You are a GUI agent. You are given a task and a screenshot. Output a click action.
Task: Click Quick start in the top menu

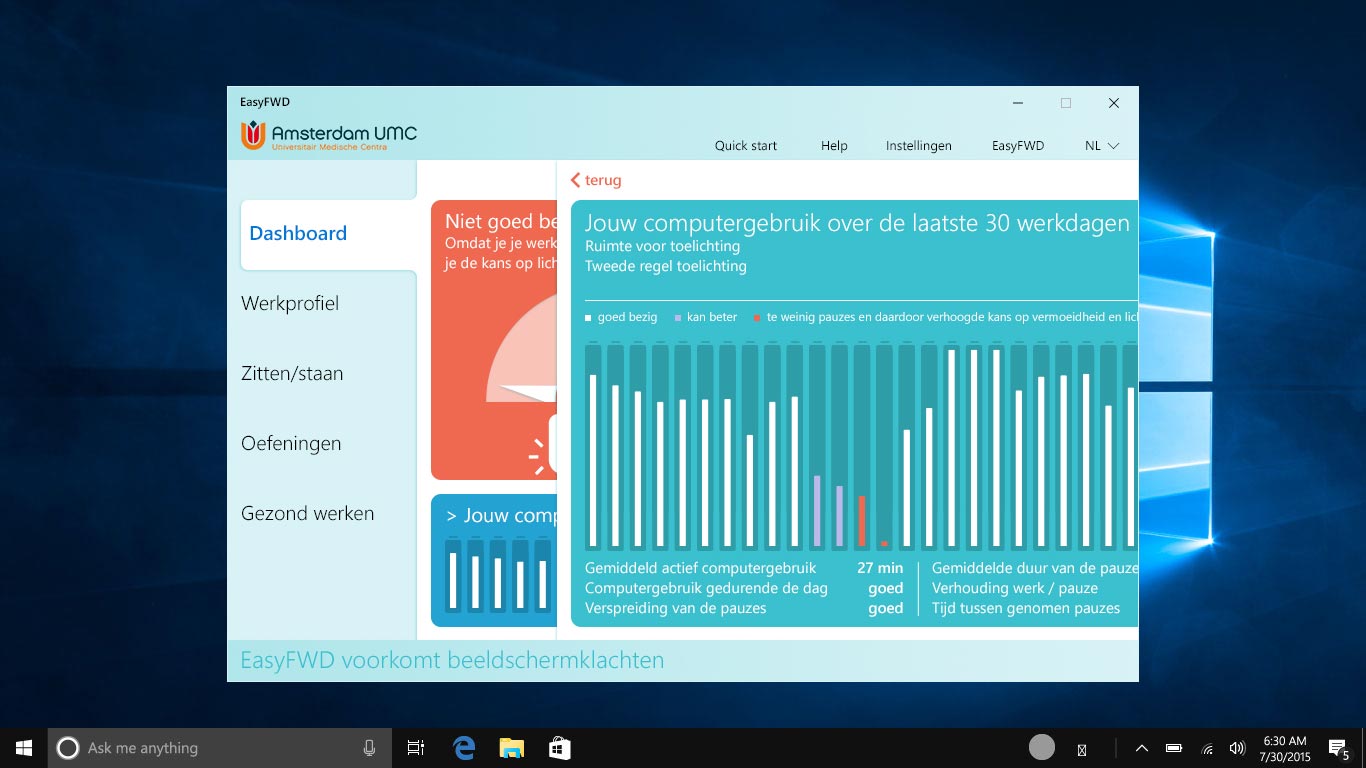click(745, 146)
